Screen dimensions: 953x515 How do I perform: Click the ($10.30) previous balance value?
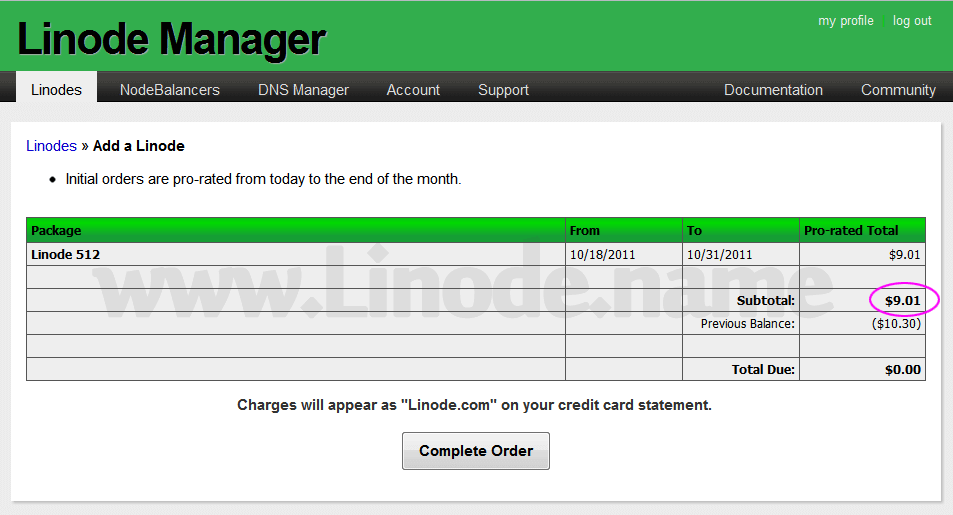coord(896,323)
